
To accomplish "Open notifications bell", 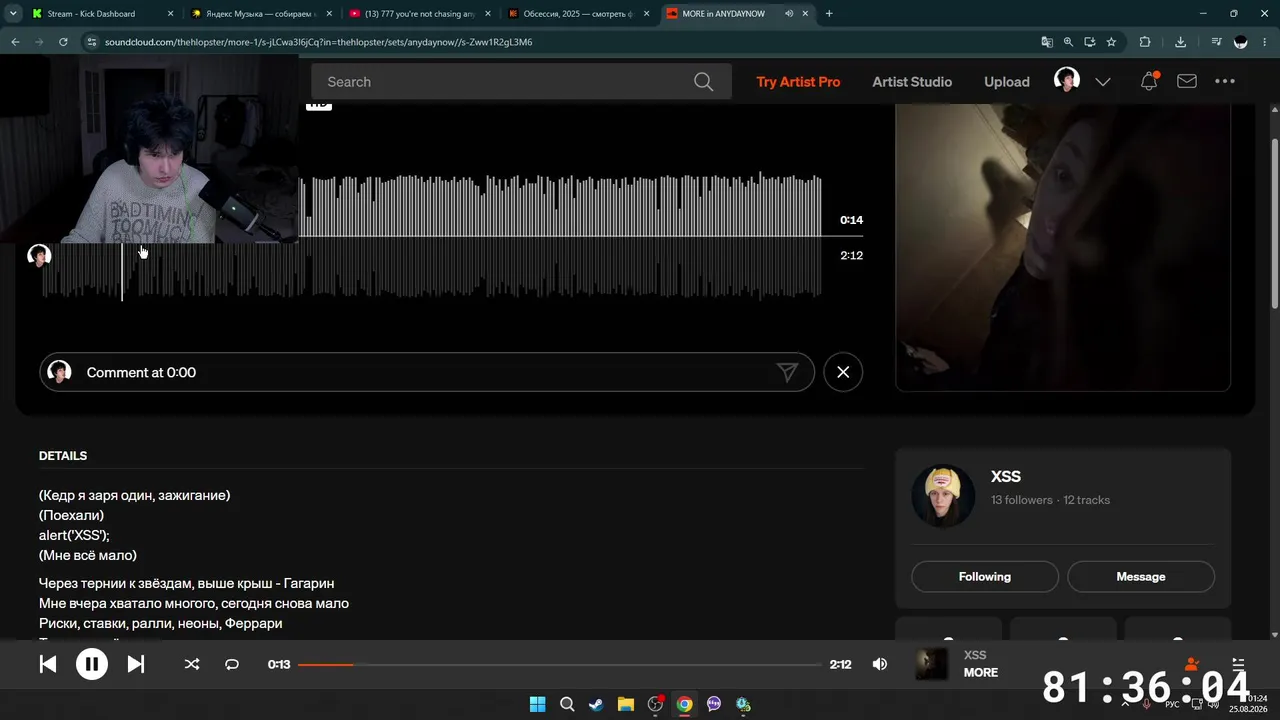I will [1149, 82].
